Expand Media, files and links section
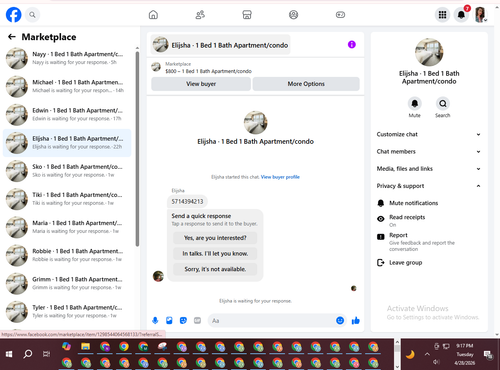 click(x=429, y=169)
